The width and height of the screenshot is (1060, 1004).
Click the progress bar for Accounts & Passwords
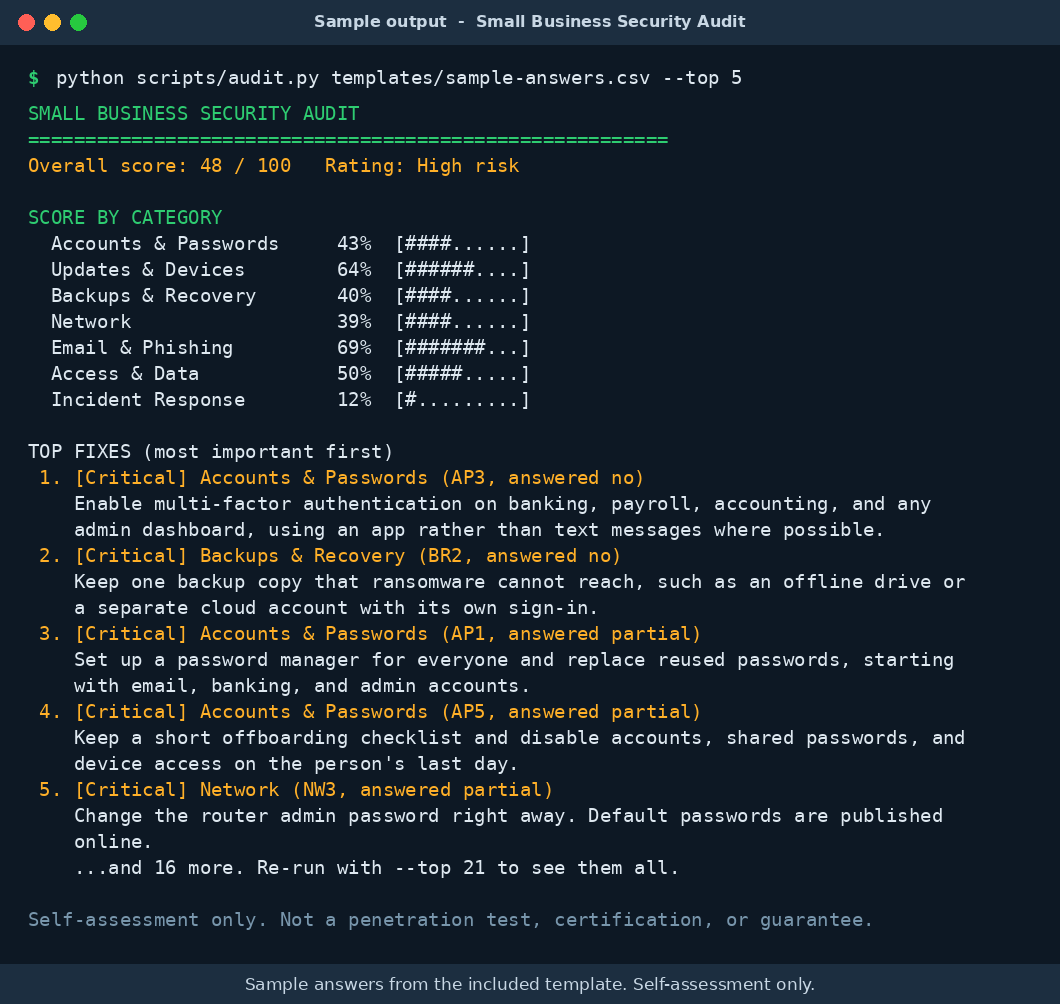pos(462,243)
